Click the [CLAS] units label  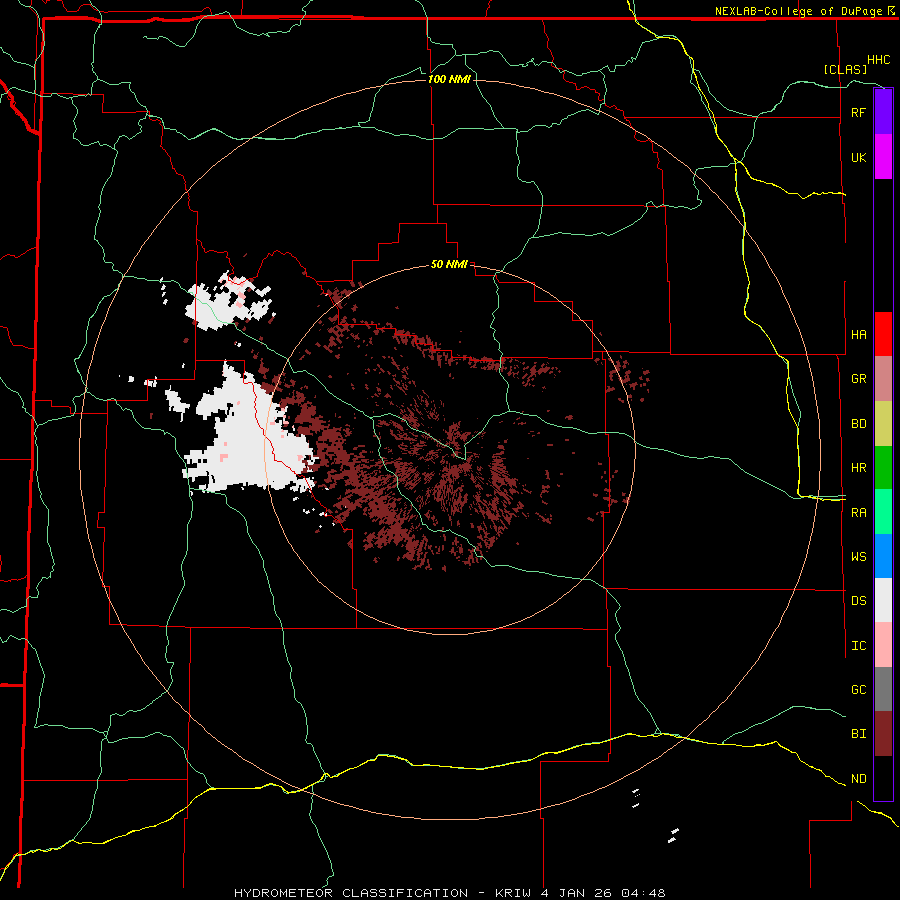[x=845, y=70]
